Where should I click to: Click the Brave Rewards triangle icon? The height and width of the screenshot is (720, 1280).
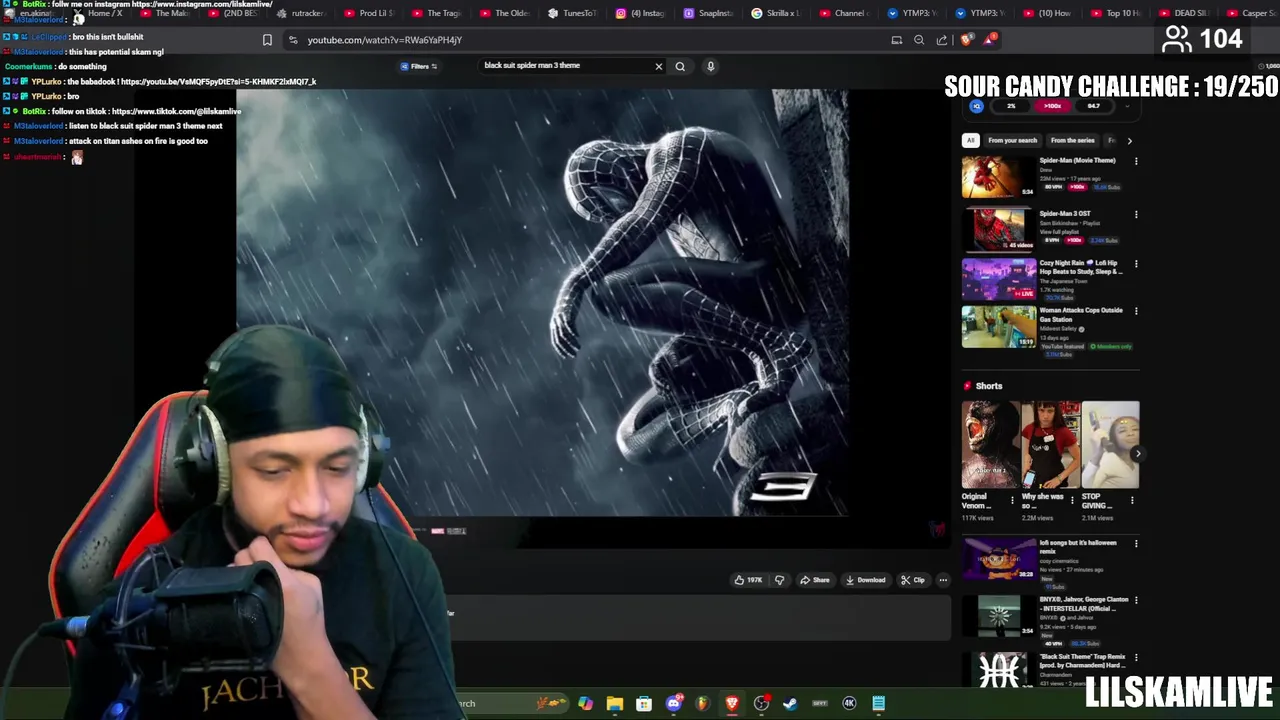pos(989,40)
